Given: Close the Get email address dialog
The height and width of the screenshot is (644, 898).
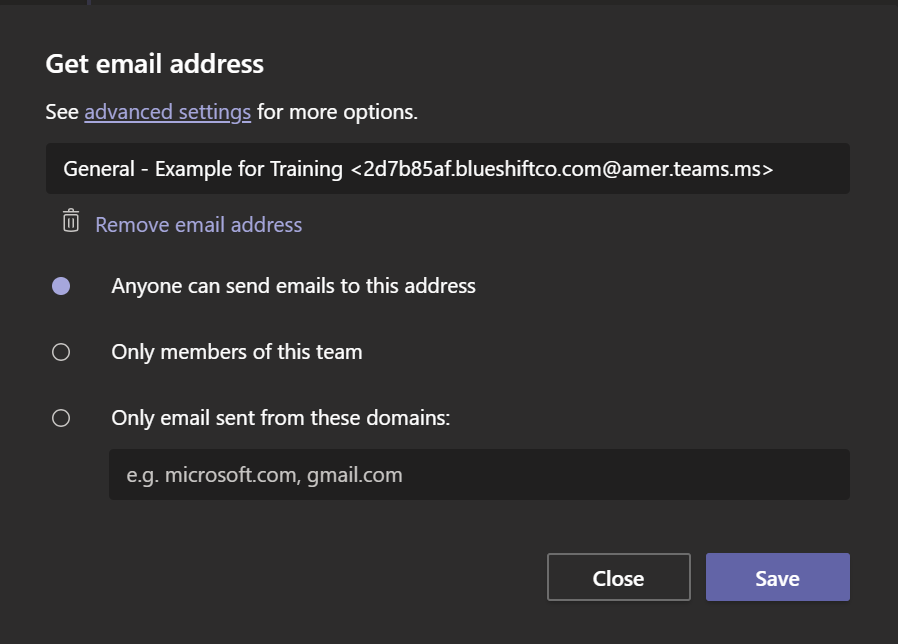Looking at the screenshot, I should 619,578.
